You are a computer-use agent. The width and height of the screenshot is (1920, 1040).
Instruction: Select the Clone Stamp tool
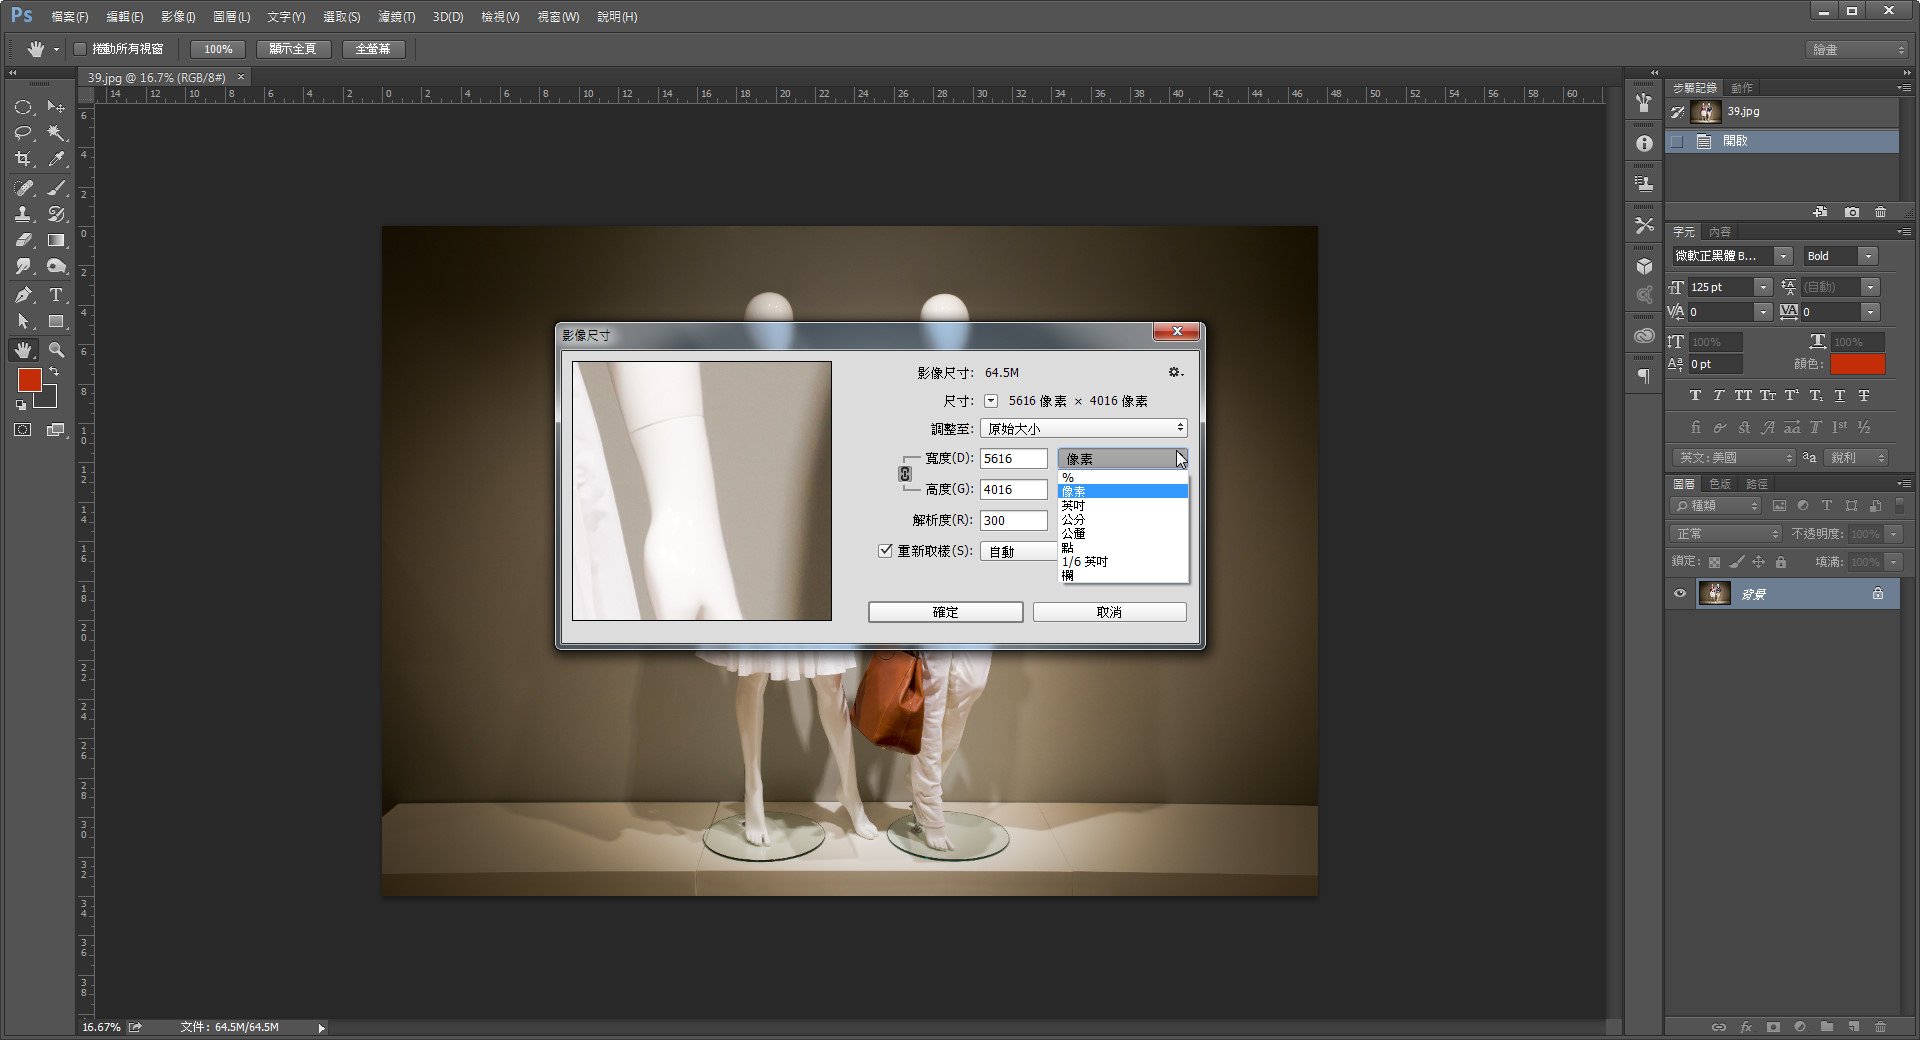23,214
